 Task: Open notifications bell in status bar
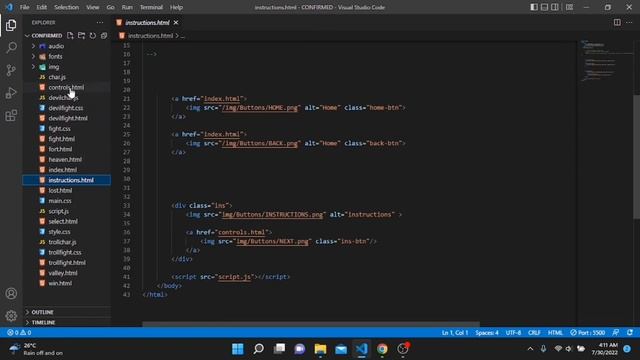pyautogui.click(x=630, y=333)
